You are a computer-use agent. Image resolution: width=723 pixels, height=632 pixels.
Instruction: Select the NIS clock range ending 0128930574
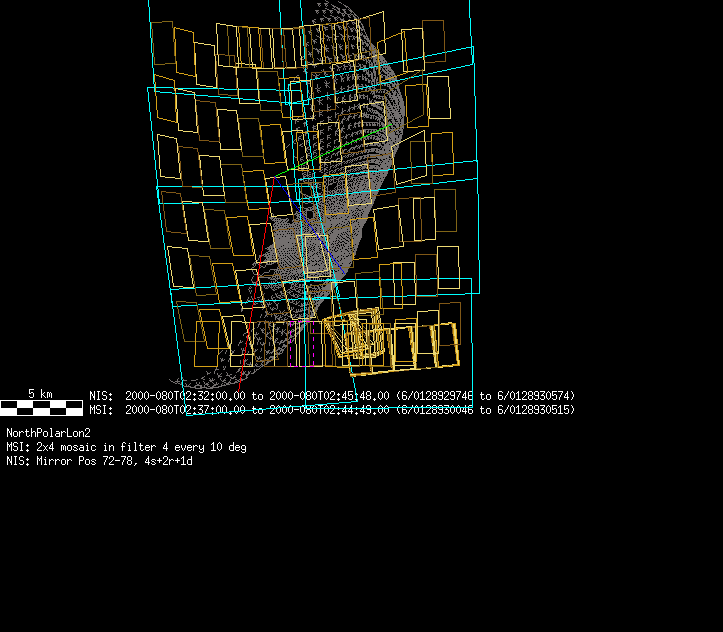coord(485,395)
